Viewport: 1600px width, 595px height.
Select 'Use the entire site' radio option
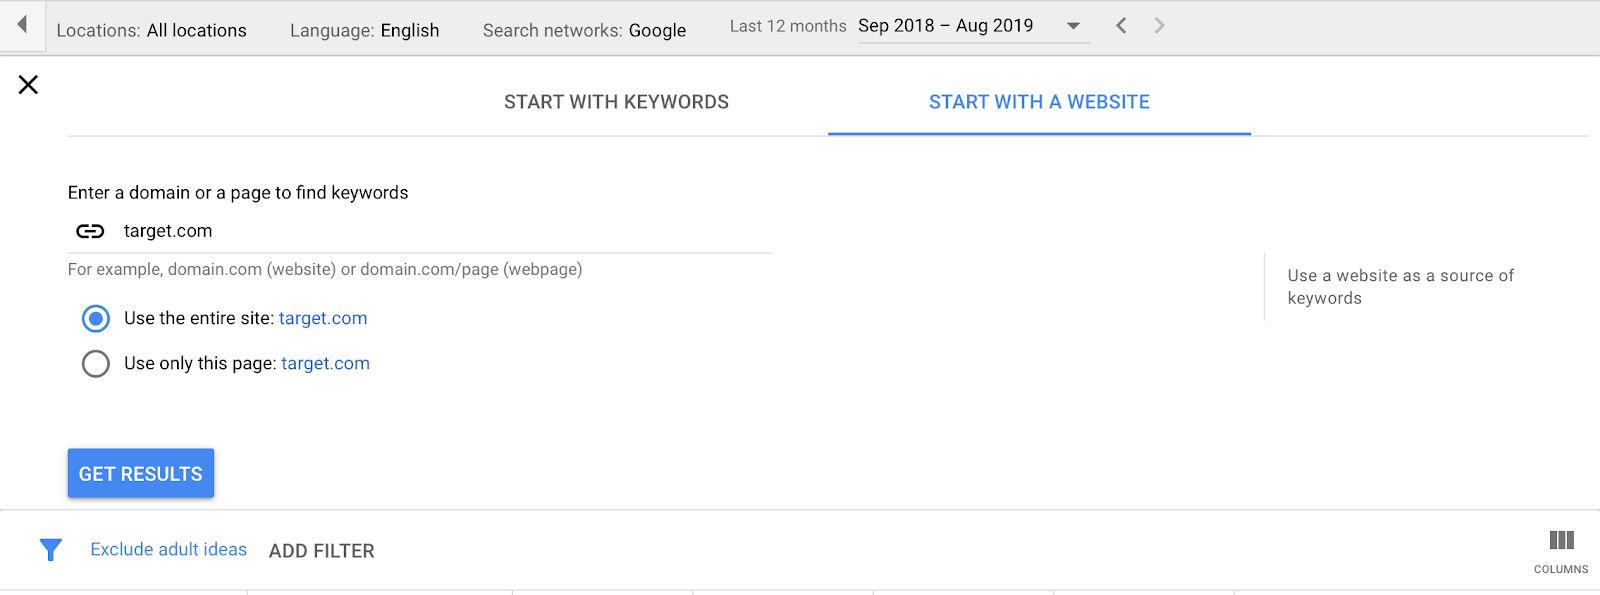click(96, 319)
